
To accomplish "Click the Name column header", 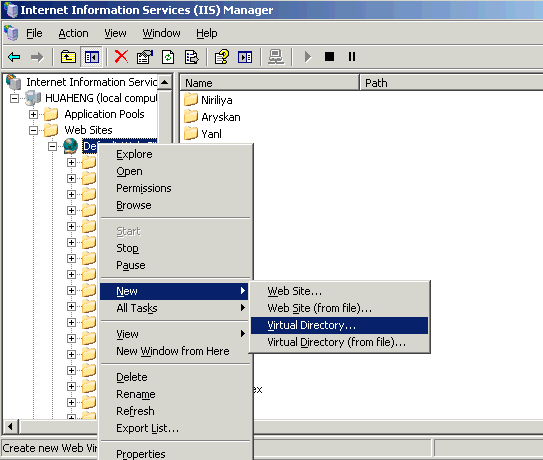I will tap(269, 83).
